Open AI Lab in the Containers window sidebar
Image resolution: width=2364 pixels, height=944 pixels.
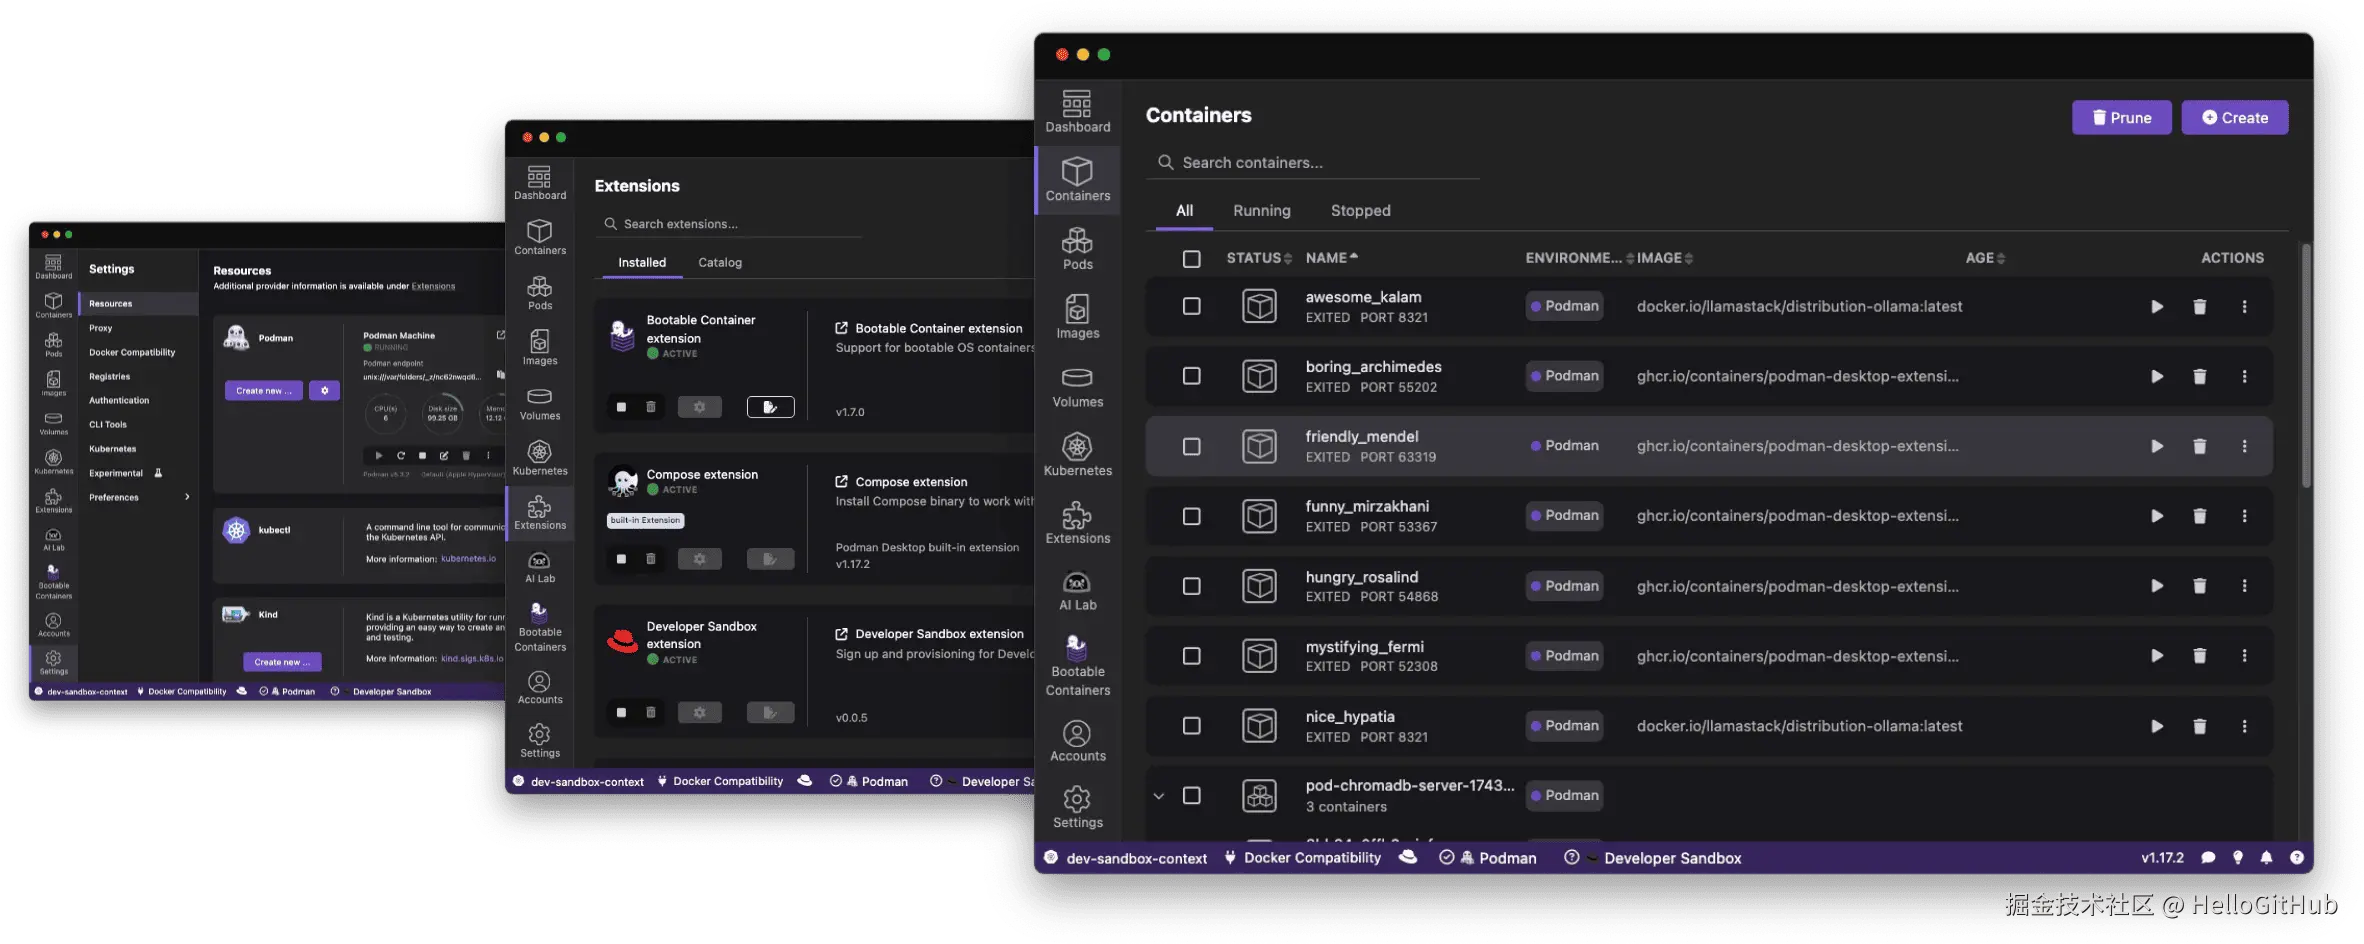(x=1077, y=590)
